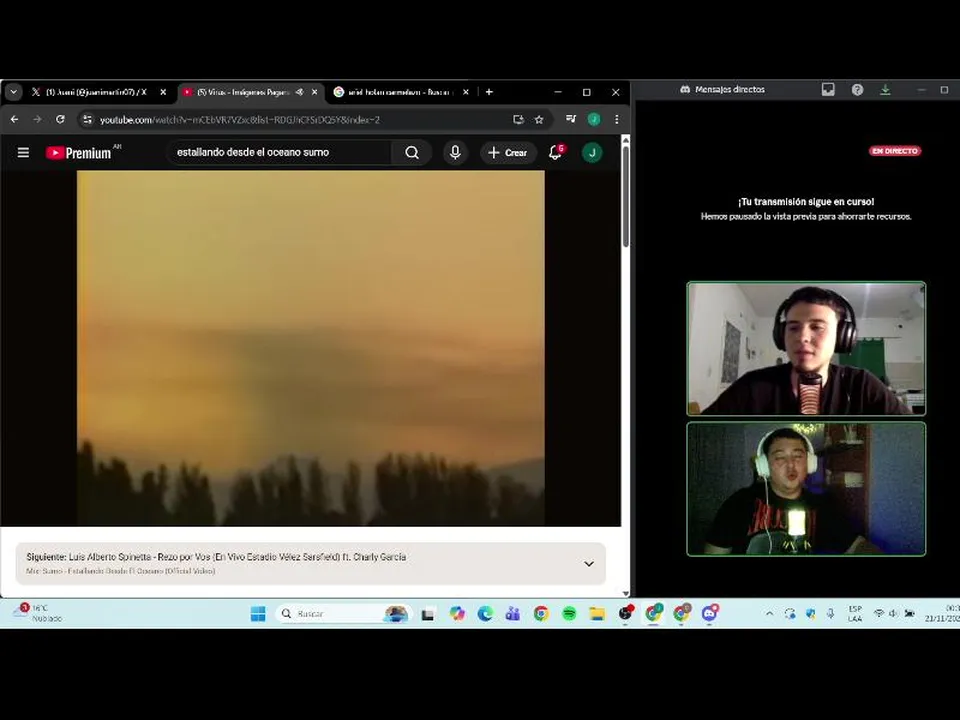This screenshot has width=960, height=720.
Task: Click the Discord download update icon
Action: point(885,89)
